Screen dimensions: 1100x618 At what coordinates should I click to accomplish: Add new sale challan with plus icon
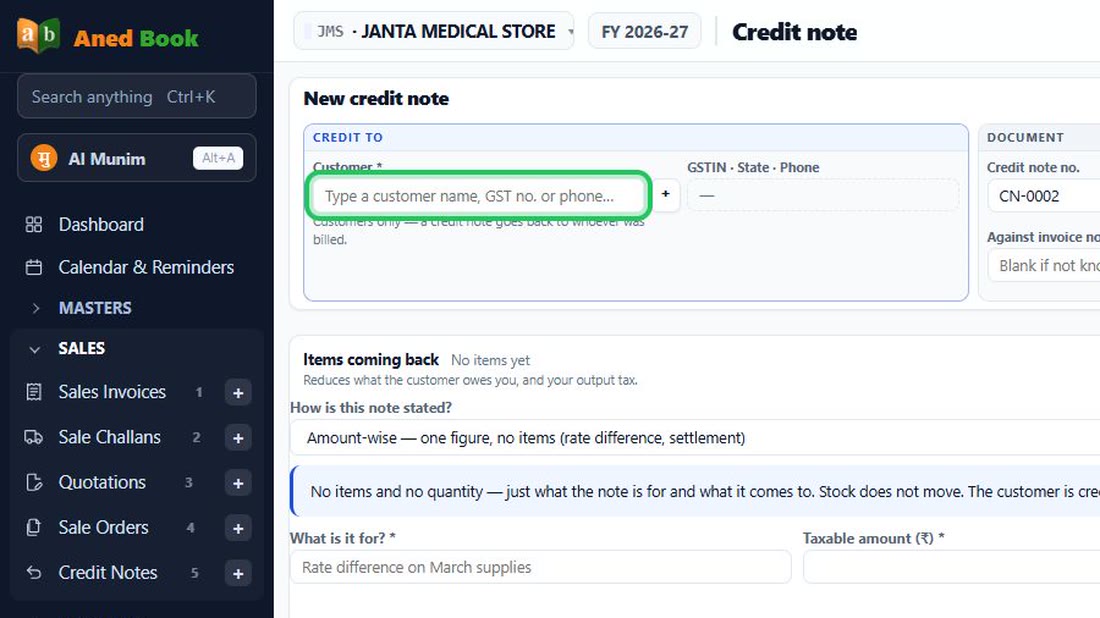pyautogui.click(x=238, y=438)
